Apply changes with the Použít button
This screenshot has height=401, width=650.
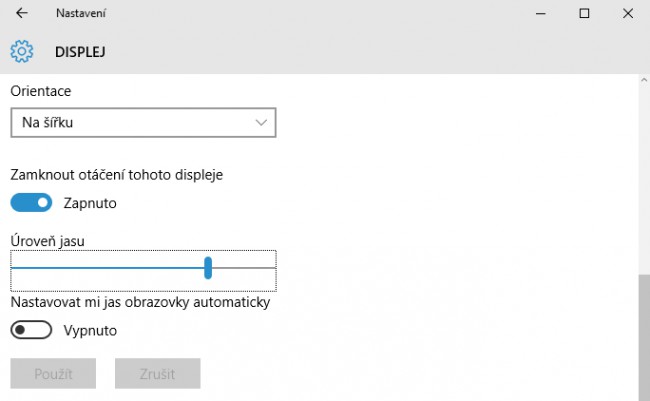click(x=53, y=374)
